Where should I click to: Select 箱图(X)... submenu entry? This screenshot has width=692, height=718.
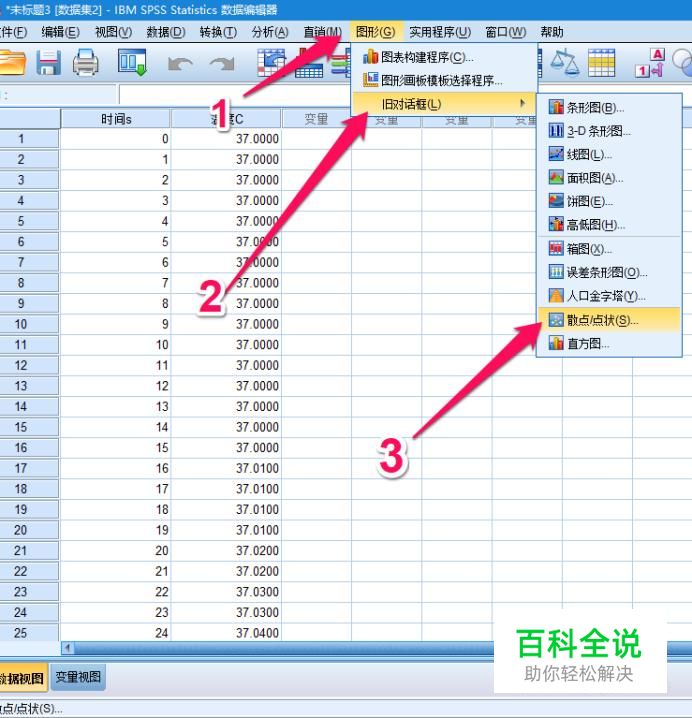pyautogui.click(x=609, y=249)
